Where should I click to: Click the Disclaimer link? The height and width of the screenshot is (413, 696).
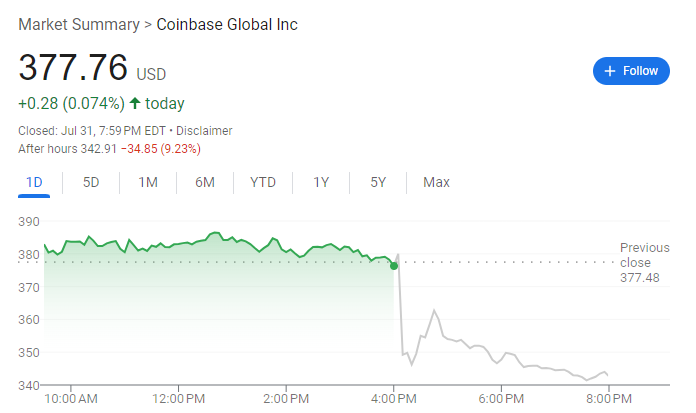tap(204, 131)
